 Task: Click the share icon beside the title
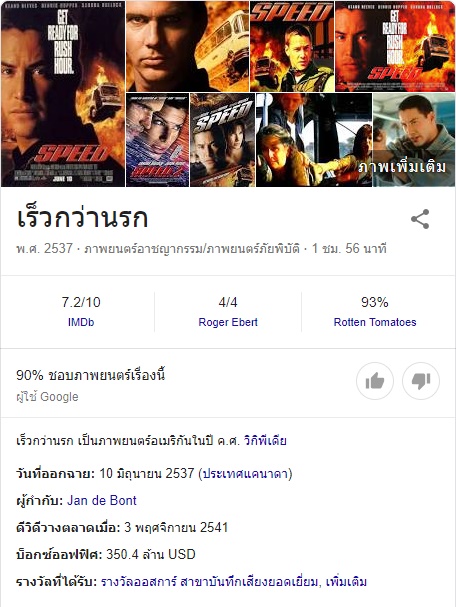[x=420, y=219]
